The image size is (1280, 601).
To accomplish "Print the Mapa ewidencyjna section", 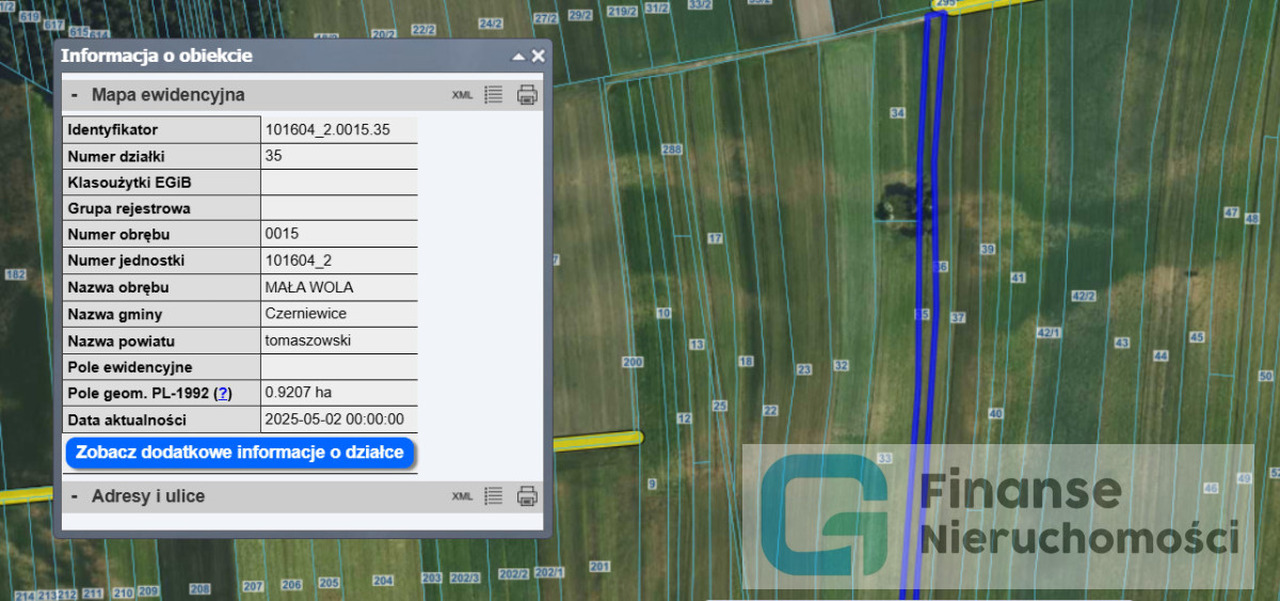I will point(527,95).
